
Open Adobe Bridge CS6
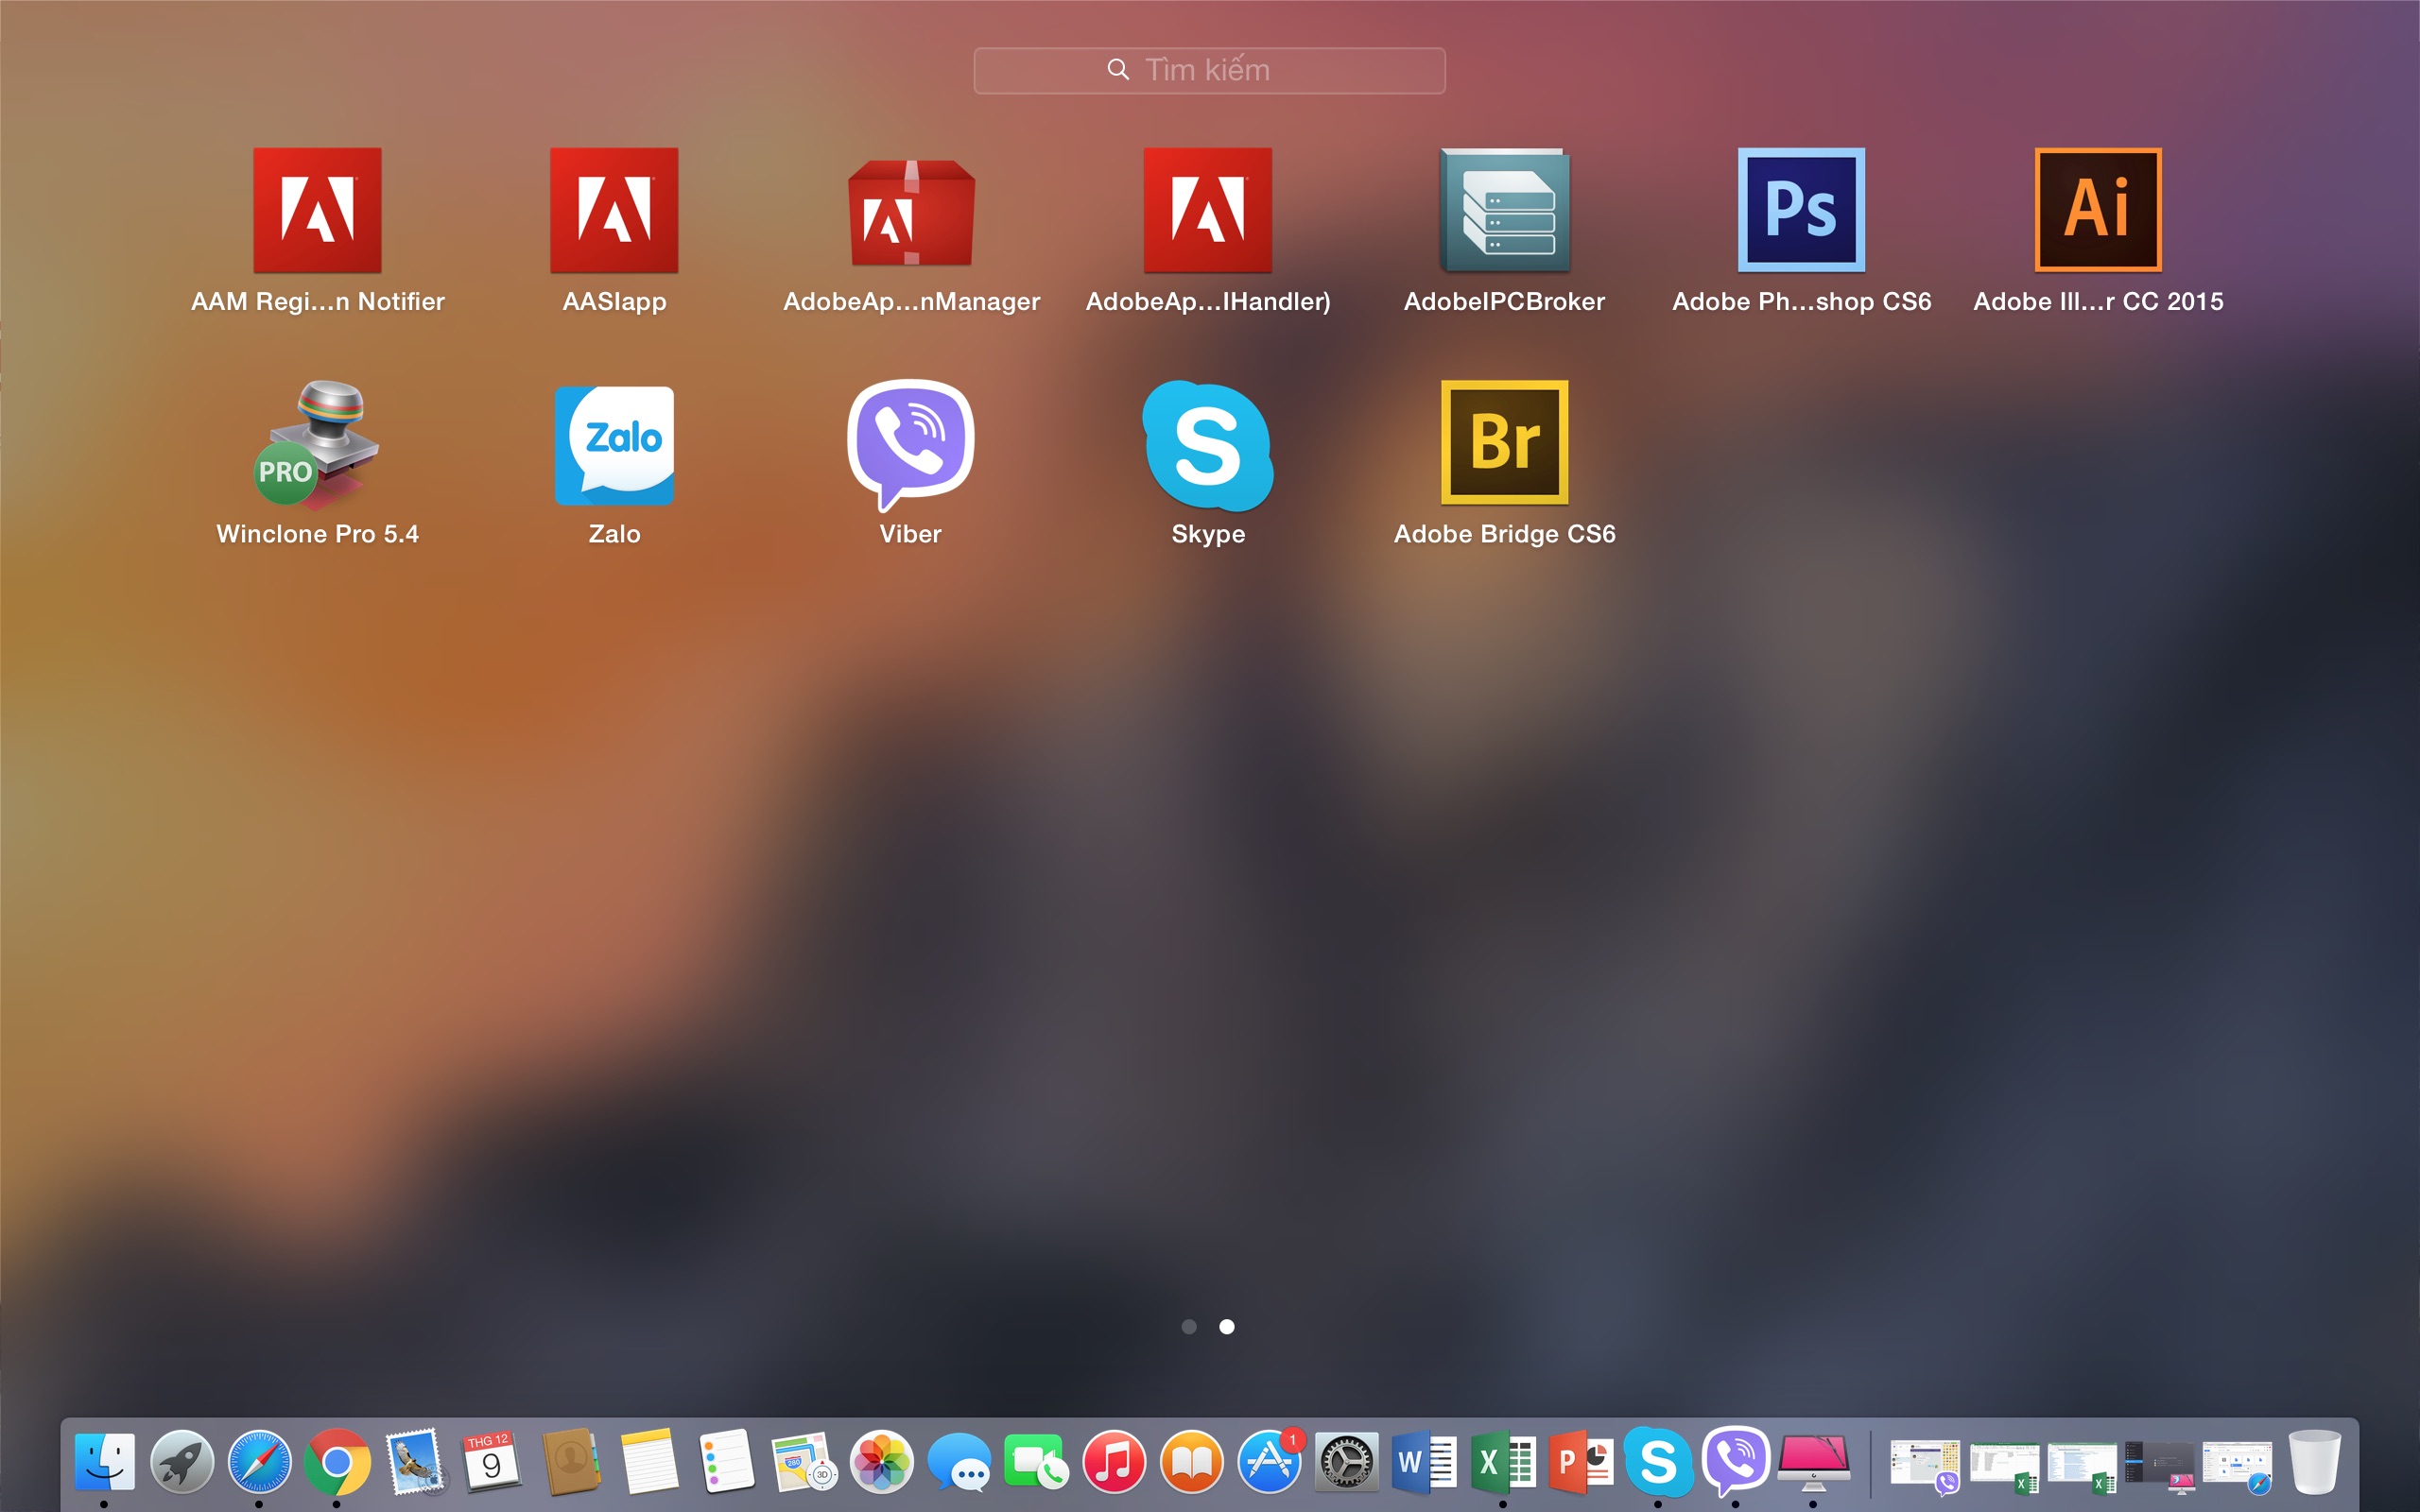(1504, 443)
